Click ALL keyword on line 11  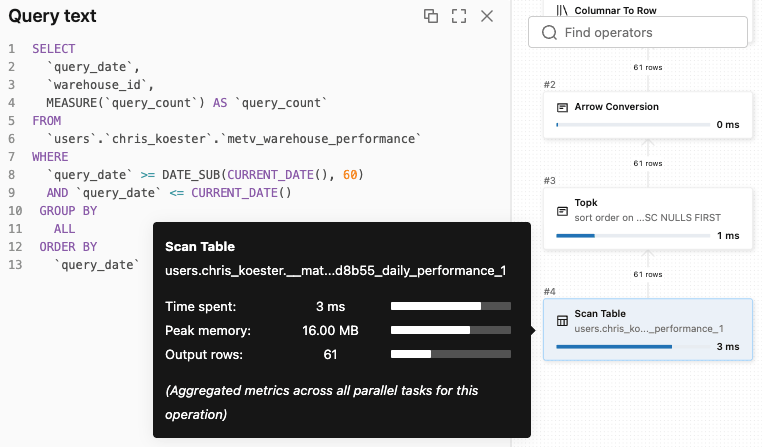coord(65,228)
